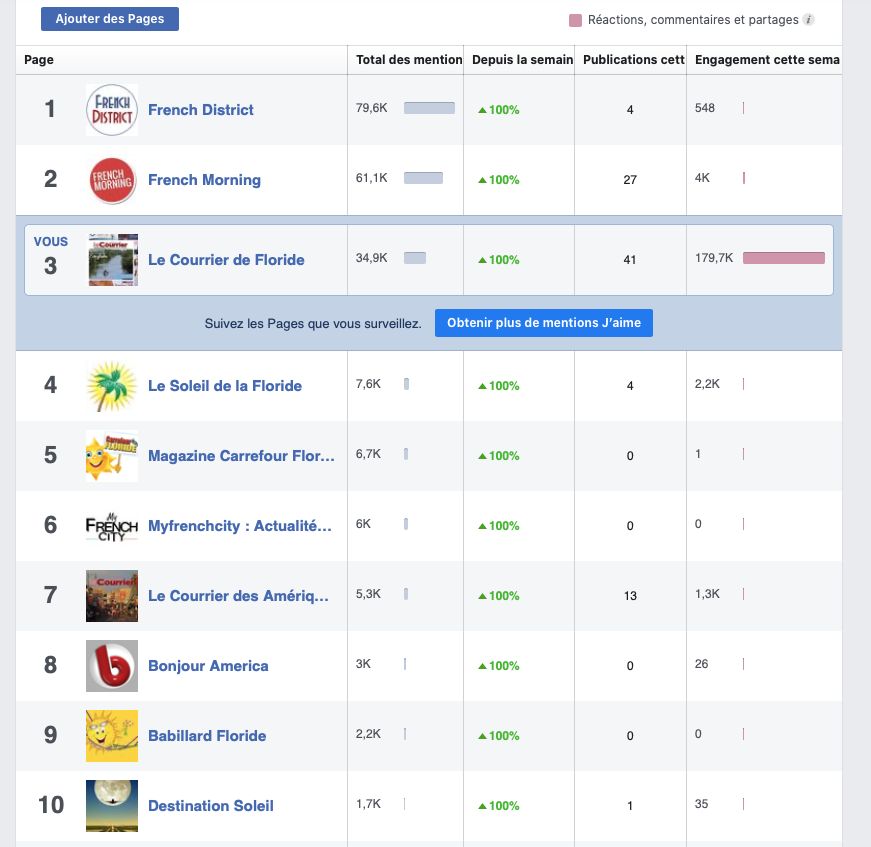This screenshot has width=871, height=847.
Task: Open the French Morning page link
Action: pyautogui.click(x=204, y=180)
